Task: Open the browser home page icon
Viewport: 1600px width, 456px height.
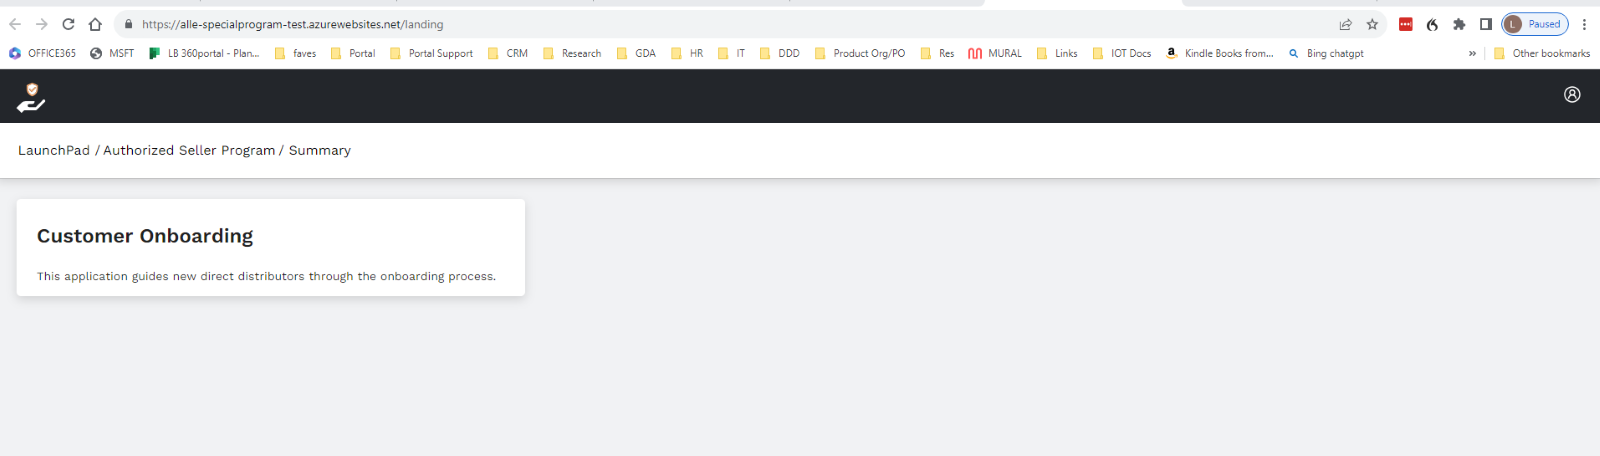Action: click(x=95, y=24)
